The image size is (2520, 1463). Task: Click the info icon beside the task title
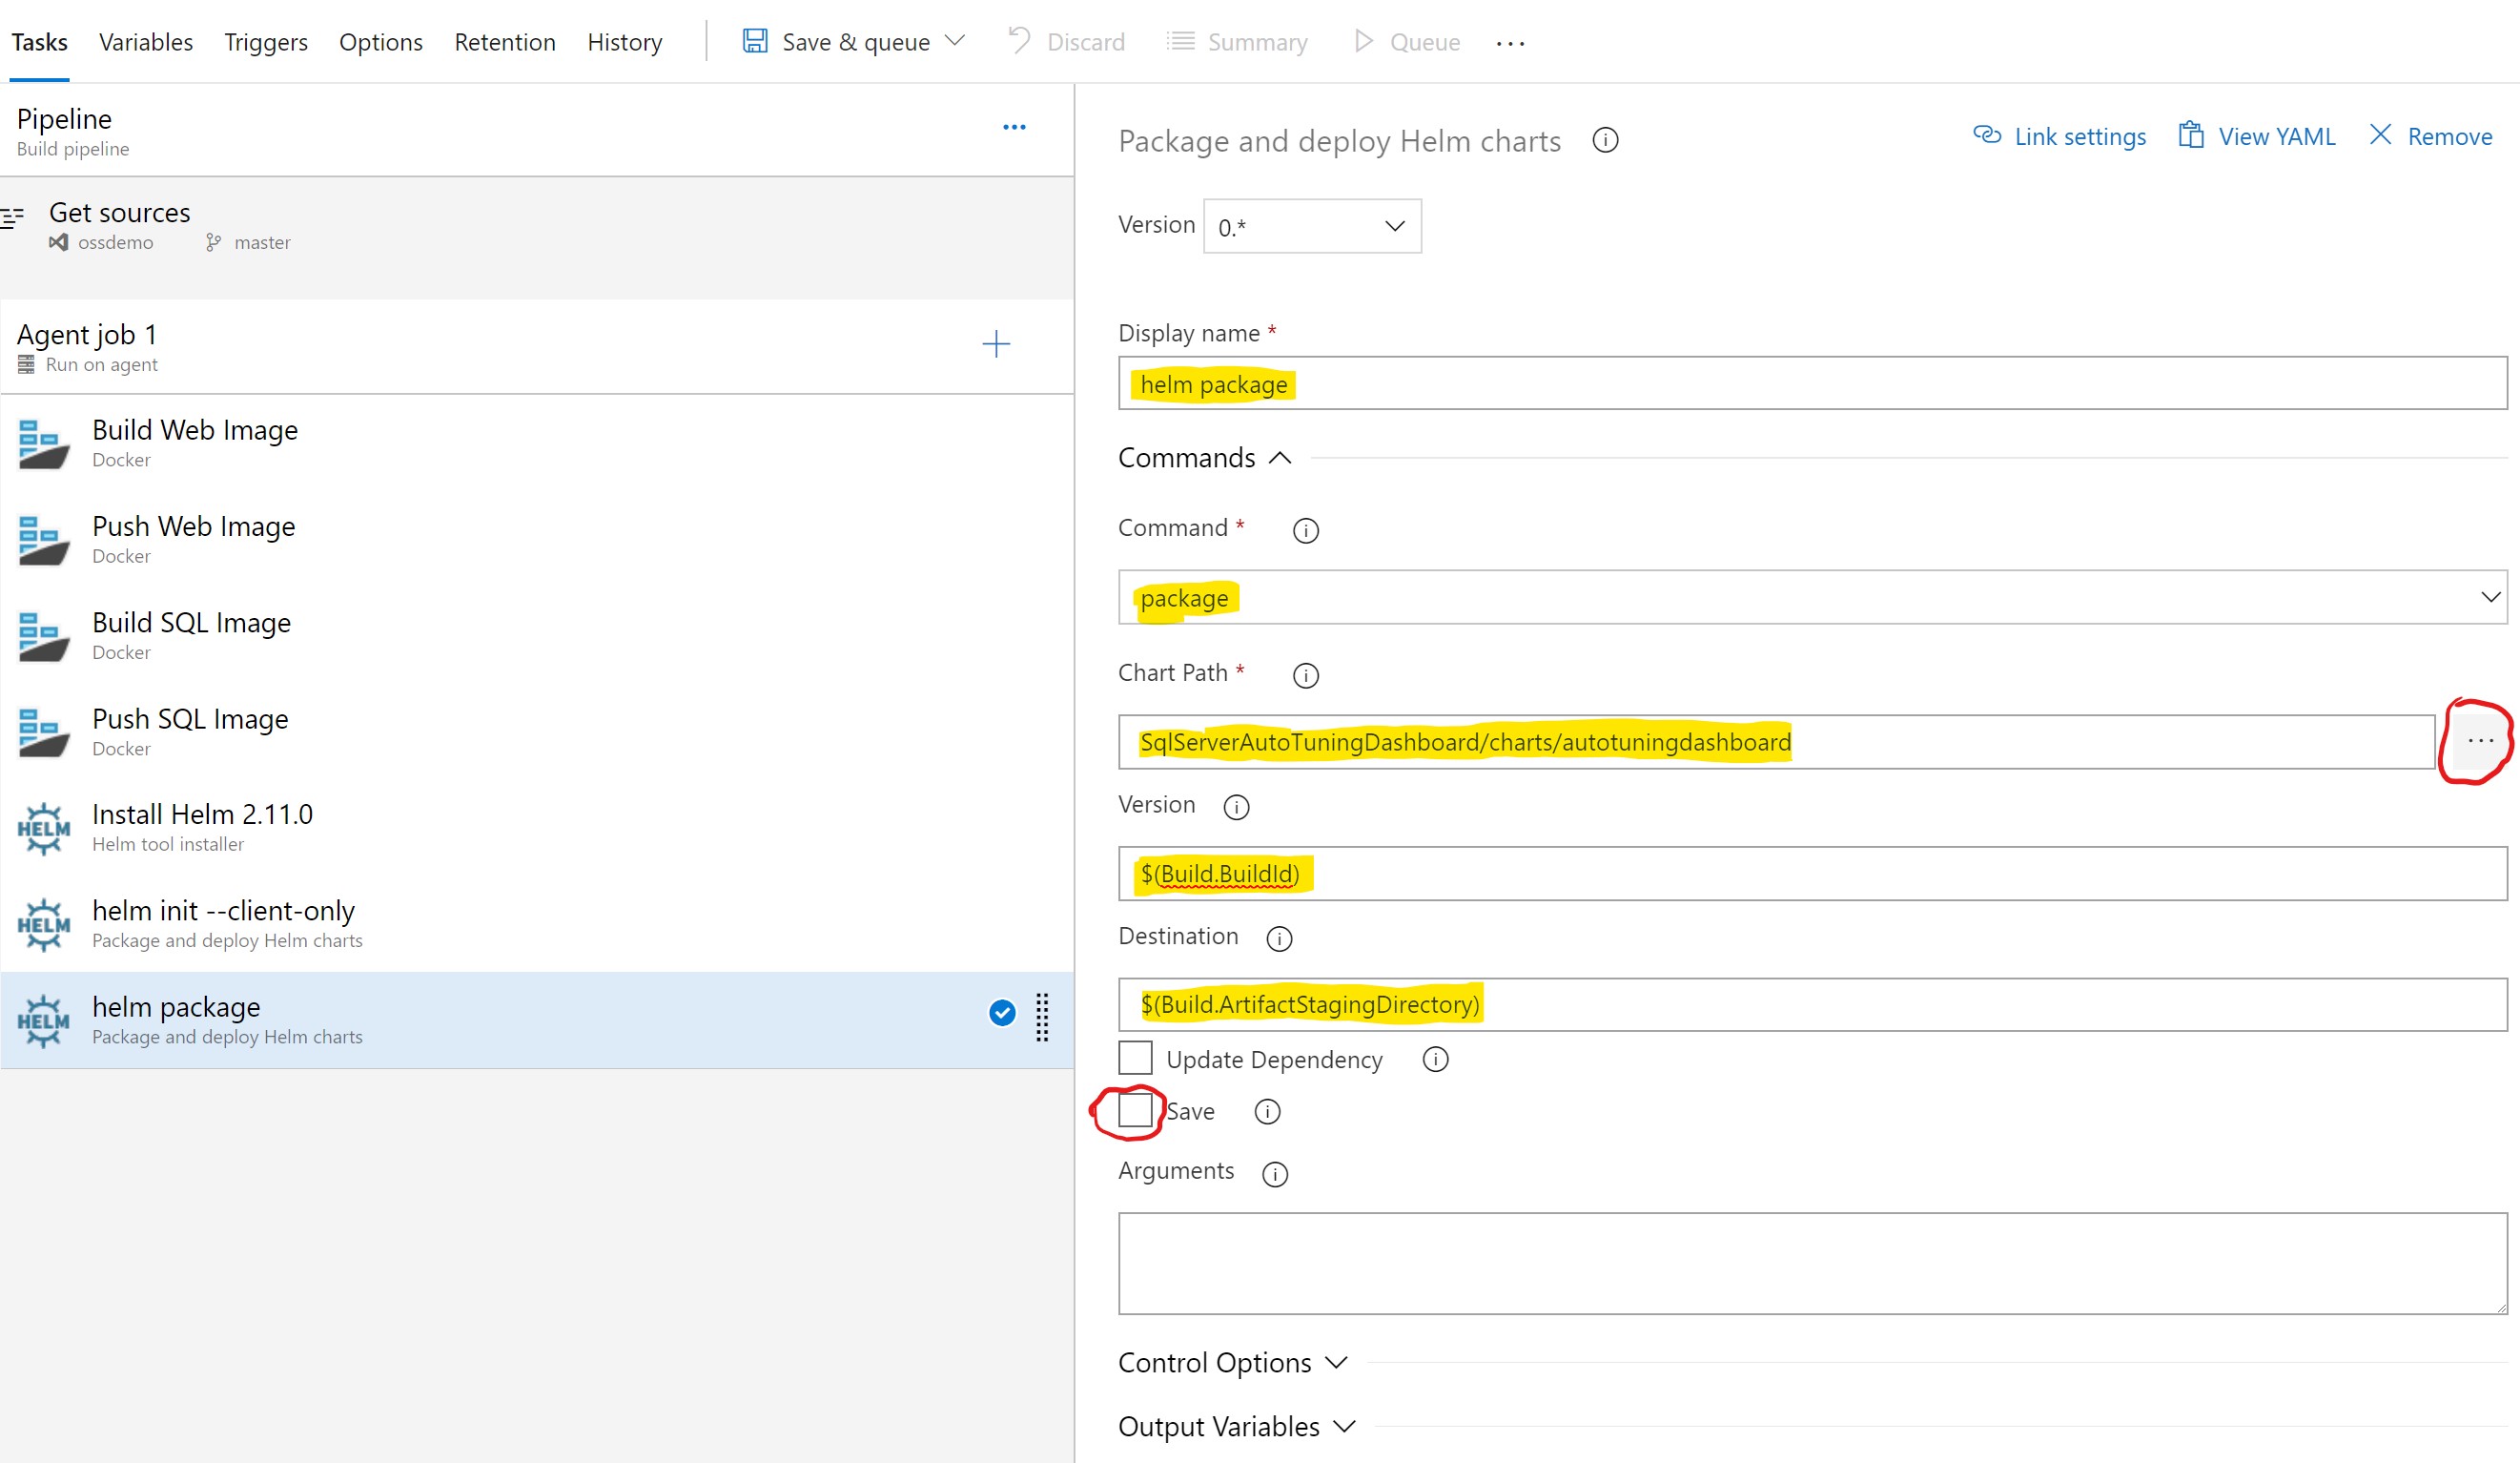1605,141
